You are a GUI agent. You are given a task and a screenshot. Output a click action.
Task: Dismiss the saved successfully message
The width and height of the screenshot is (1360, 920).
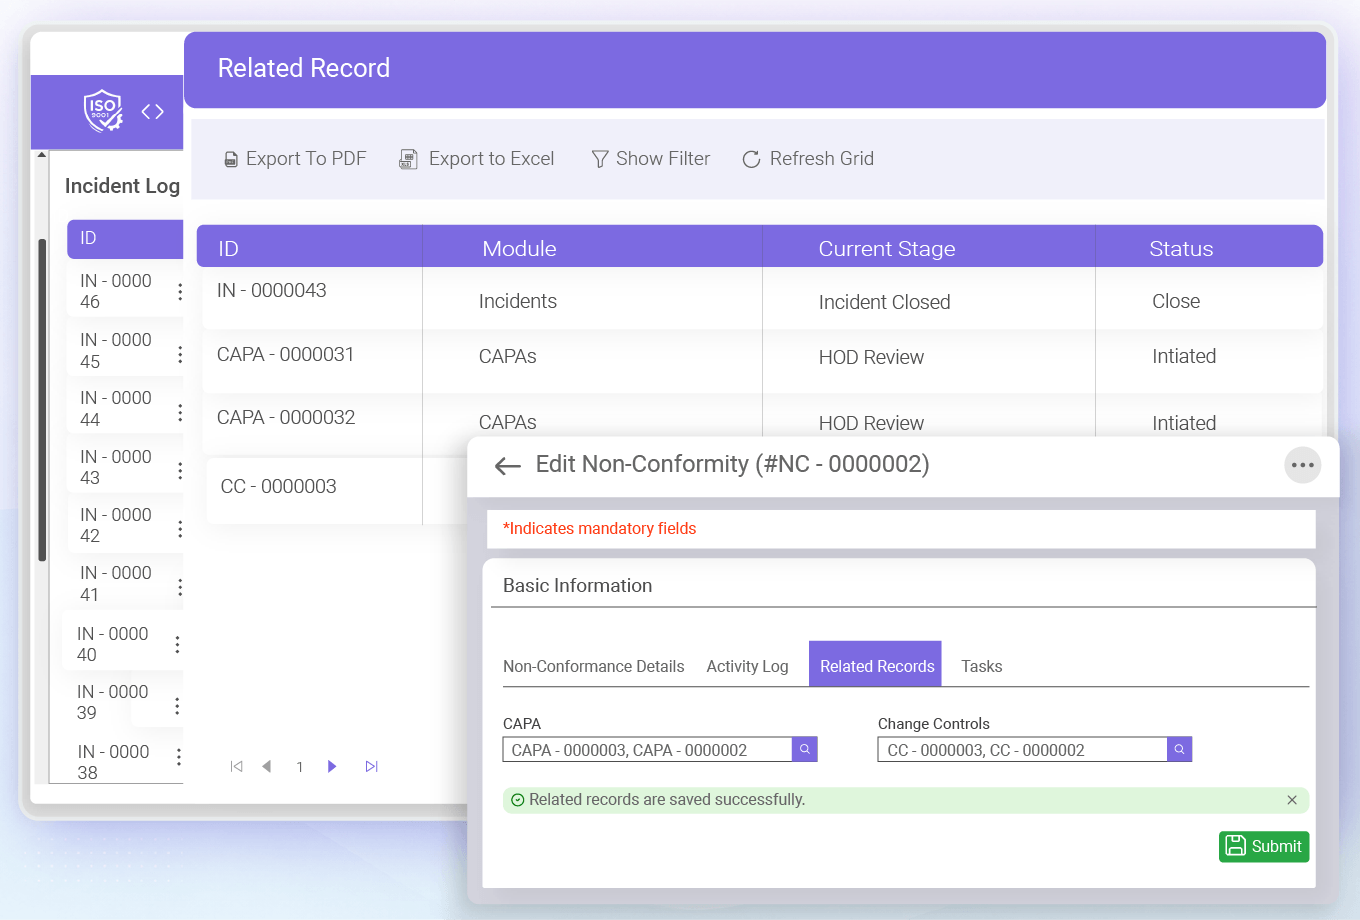pos(1292,800)
